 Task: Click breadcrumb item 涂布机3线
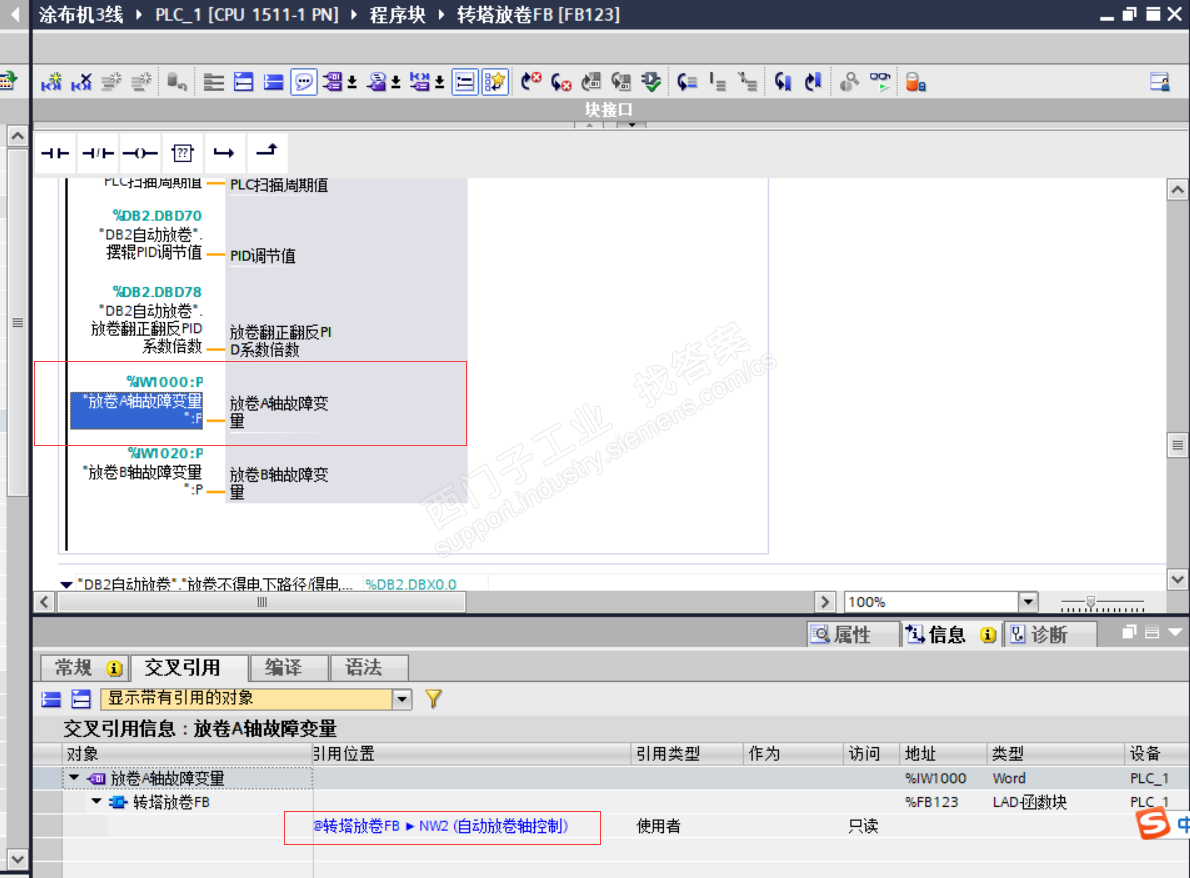[x=81, y=14]
